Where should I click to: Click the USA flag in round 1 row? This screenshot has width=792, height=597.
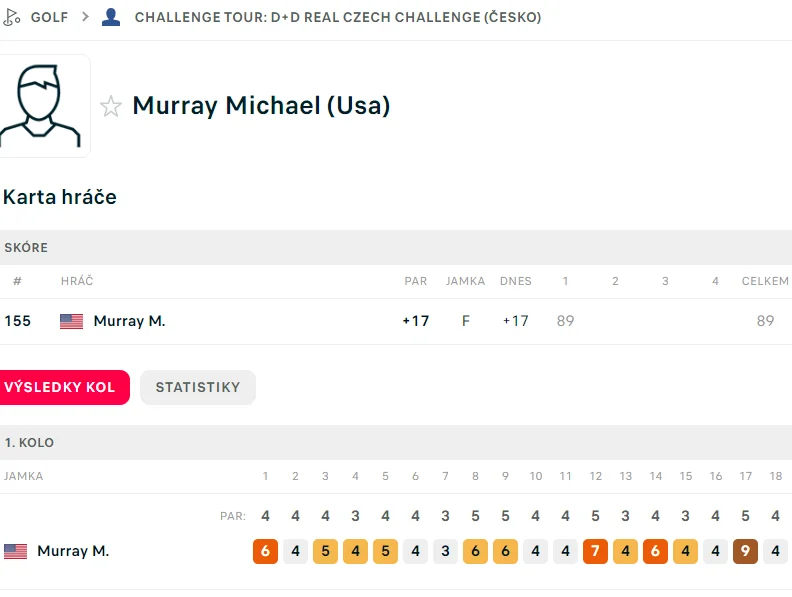point(16,551)
